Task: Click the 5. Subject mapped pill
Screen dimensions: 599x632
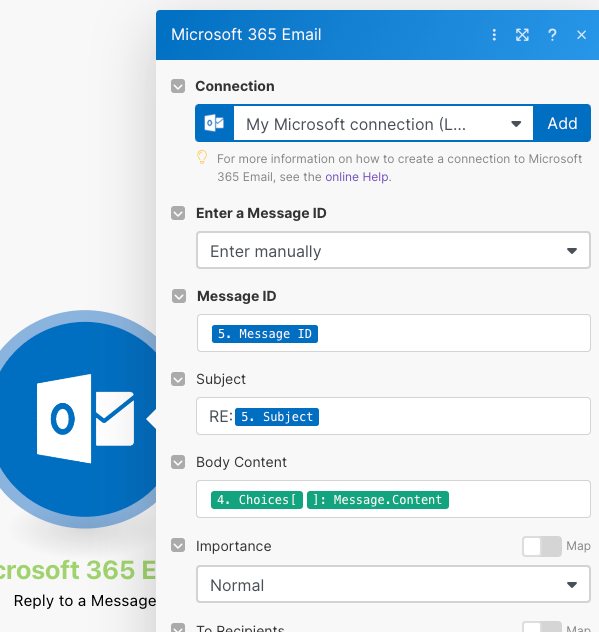Action: 277,417
